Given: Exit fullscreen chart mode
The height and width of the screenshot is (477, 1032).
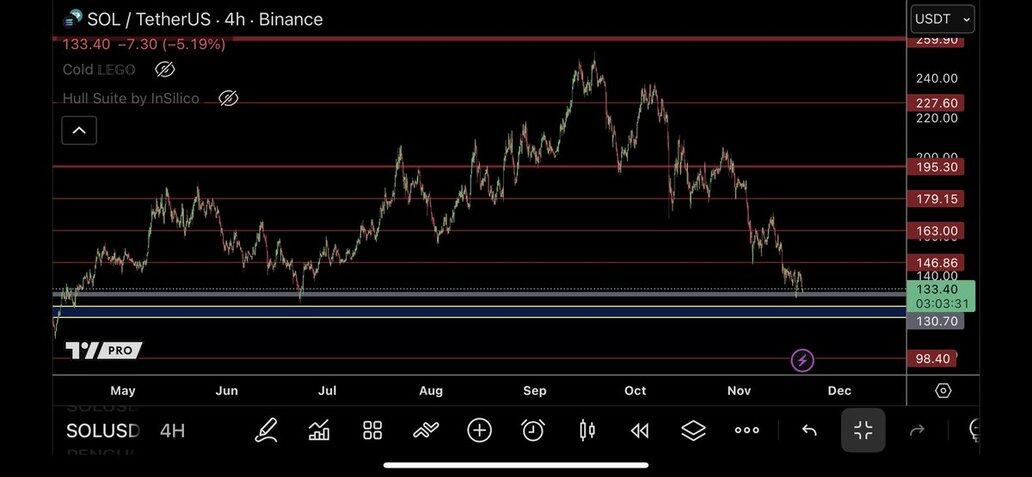Looking at the screenshot, I should [x=862, y=430].
